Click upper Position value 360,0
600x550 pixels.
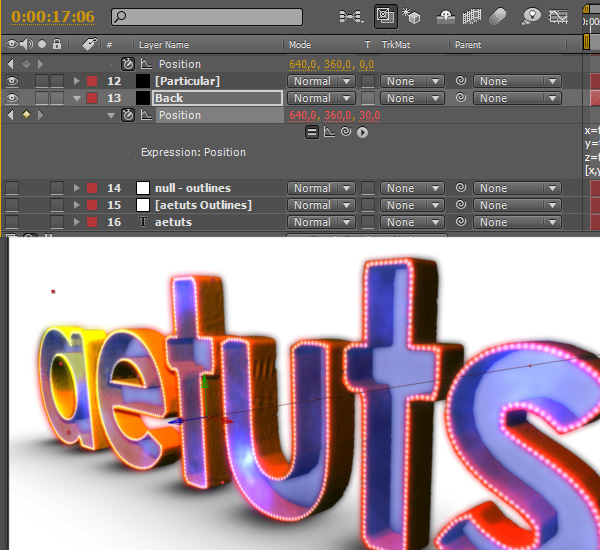tap(338, 64)
